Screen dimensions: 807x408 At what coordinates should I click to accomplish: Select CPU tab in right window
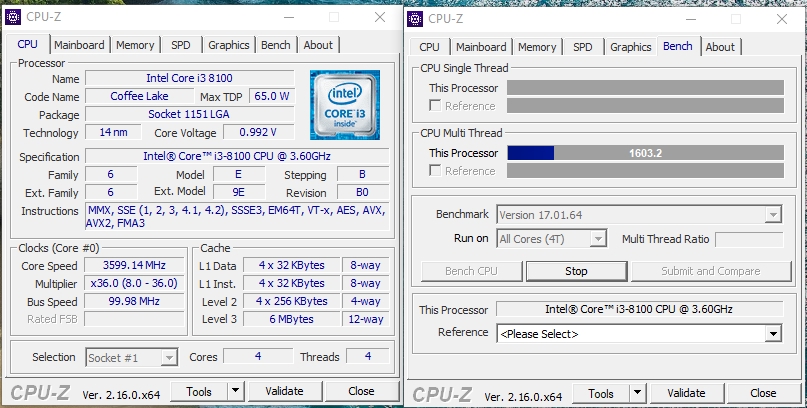[429, 47]
